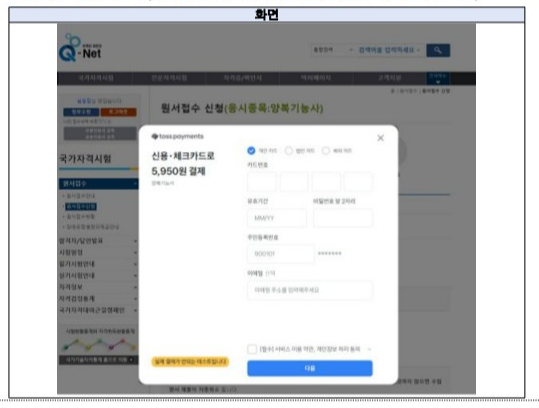The height and width of the screenshot is (408, 539).
Task: Open the 고객지원 top menu
Action: pyautogui.click(x=389, y=78)
